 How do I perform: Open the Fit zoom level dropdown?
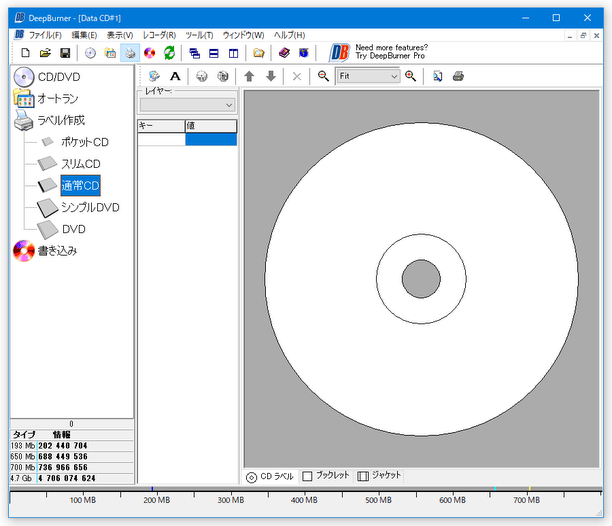click(368, 76)
